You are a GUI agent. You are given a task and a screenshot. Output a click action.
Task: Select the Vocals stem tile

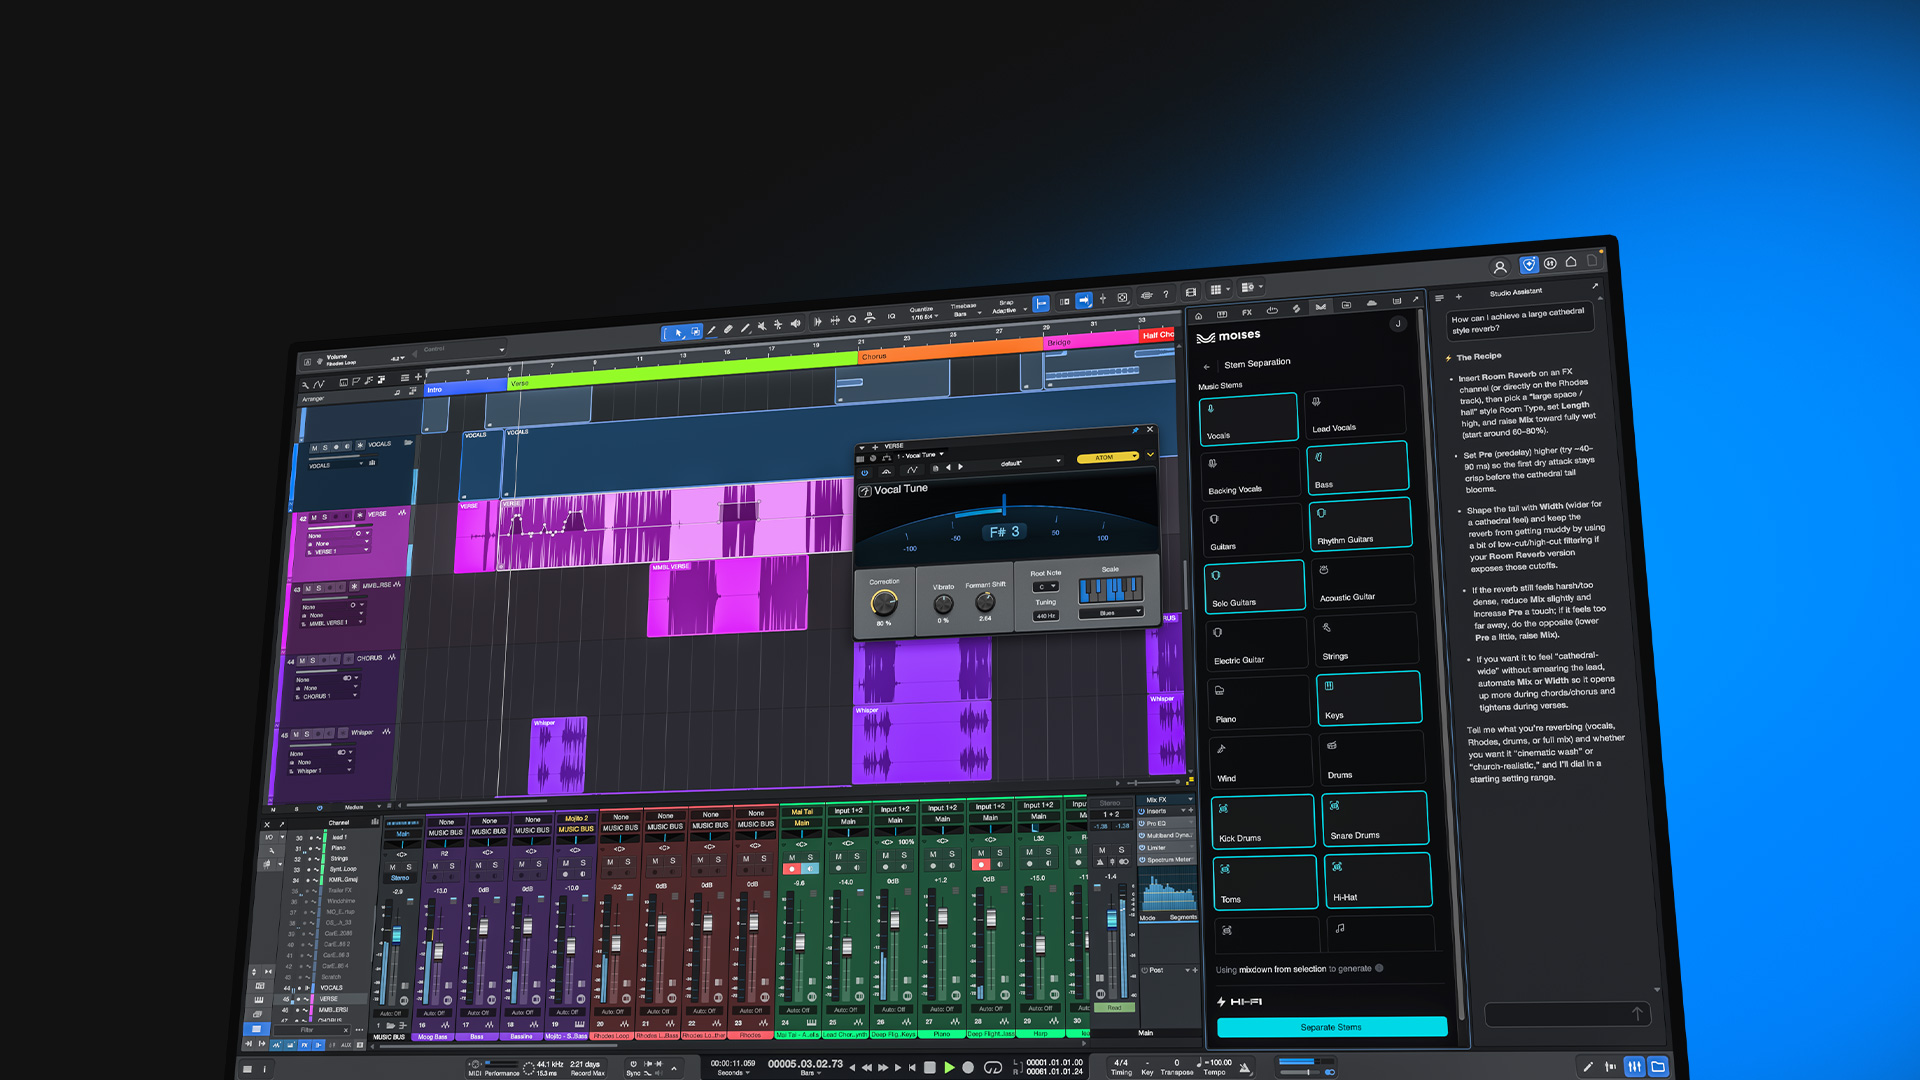(x=1248, y=418)
